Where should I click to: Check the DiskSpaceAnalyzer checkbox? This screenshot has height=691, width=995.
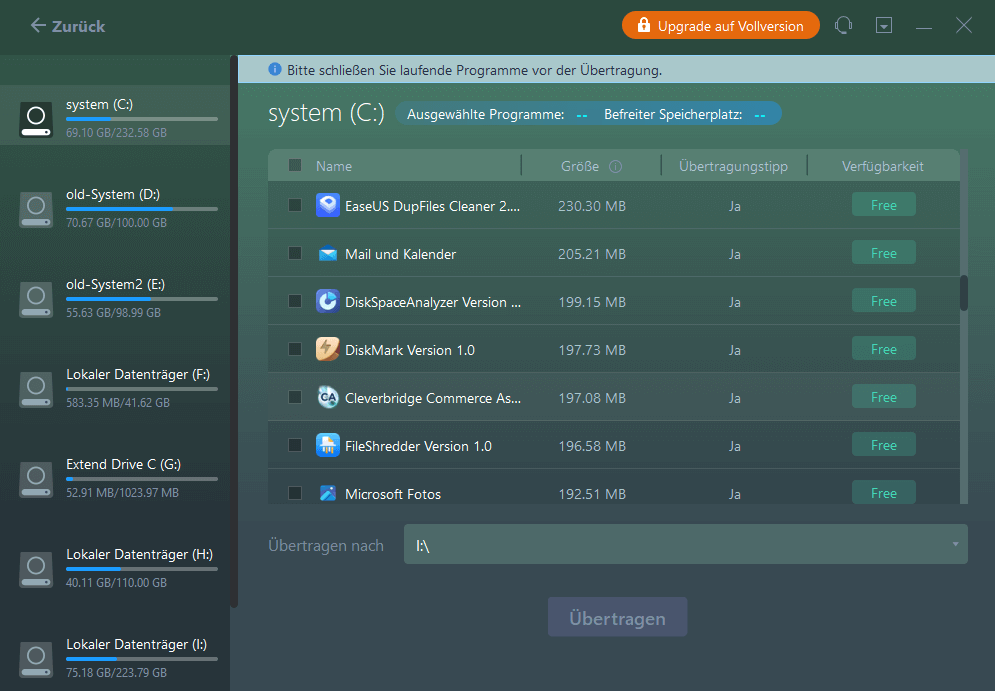pos(295,301)
